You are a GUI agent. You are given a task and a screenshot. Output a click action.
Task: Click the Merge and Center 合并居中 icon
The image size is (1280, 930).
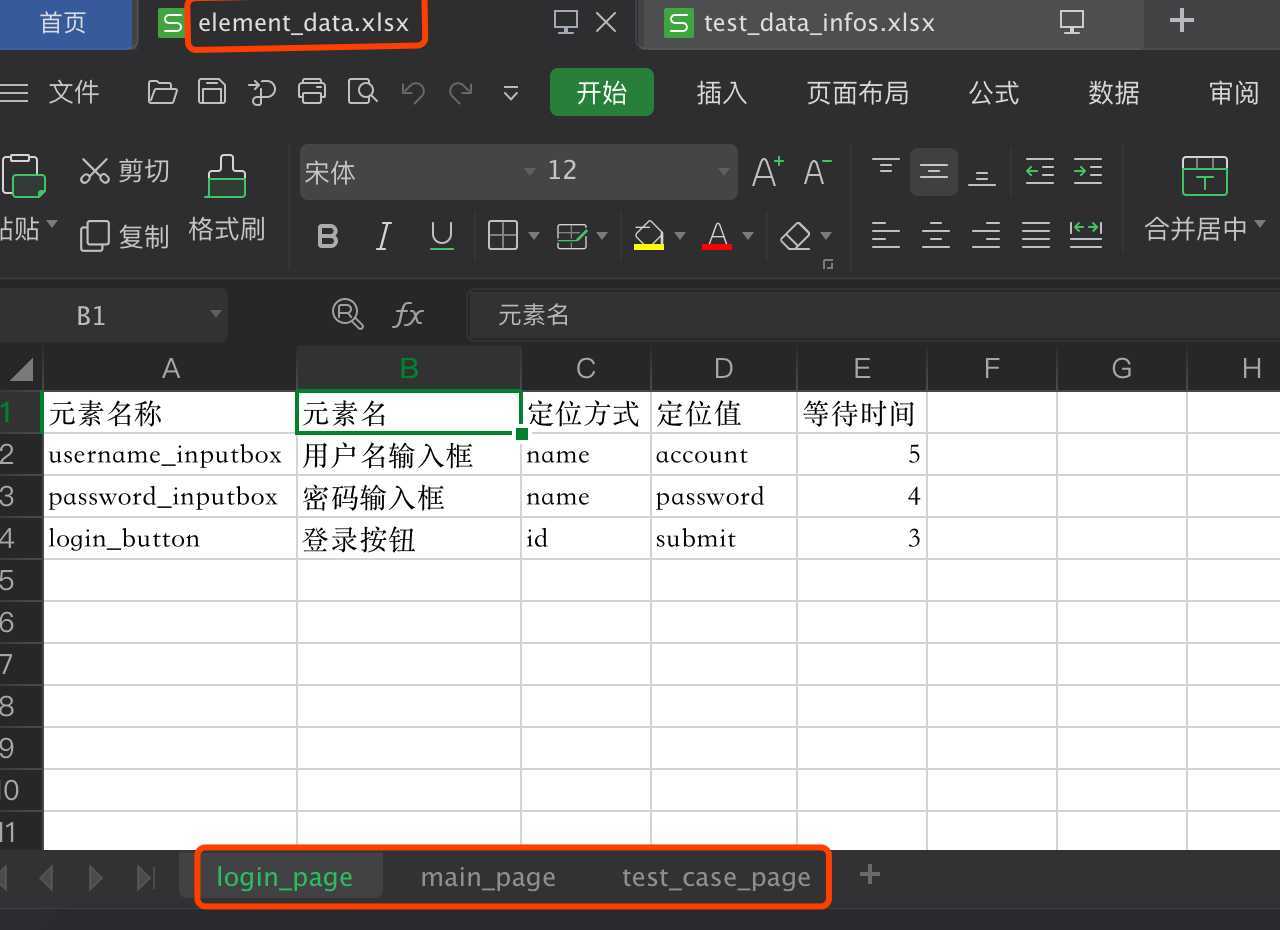(x=1204, y=176)
